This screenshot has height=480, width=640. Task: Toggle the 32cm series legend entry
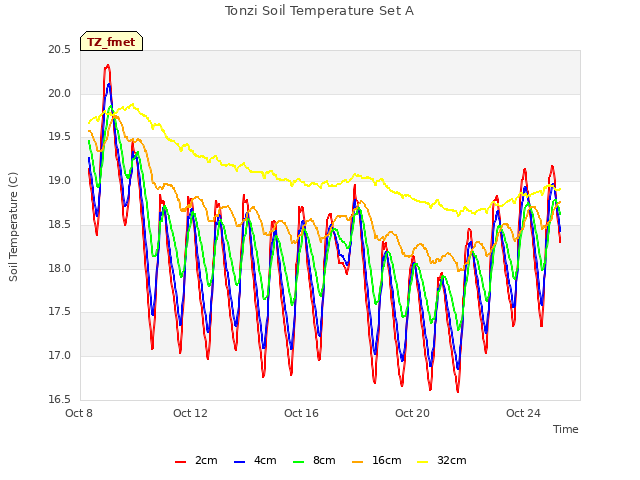442,460
